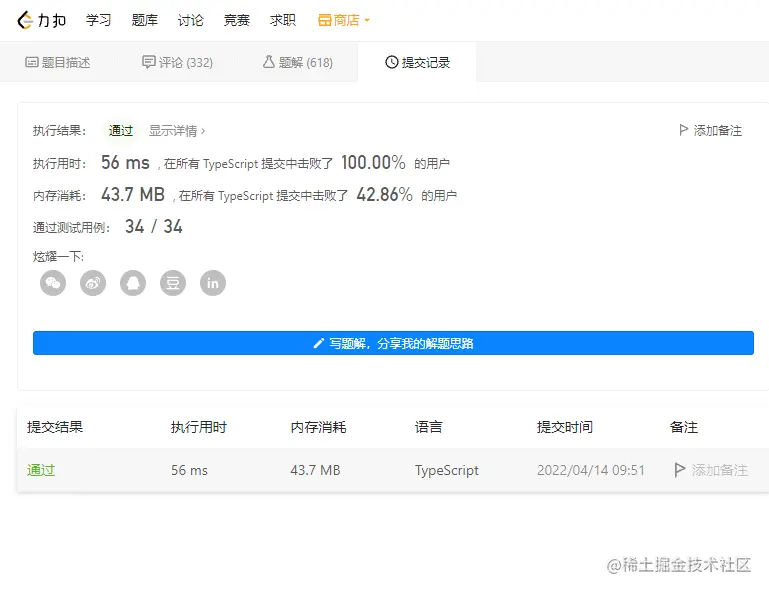Open the 求职 page

(282, 20)
